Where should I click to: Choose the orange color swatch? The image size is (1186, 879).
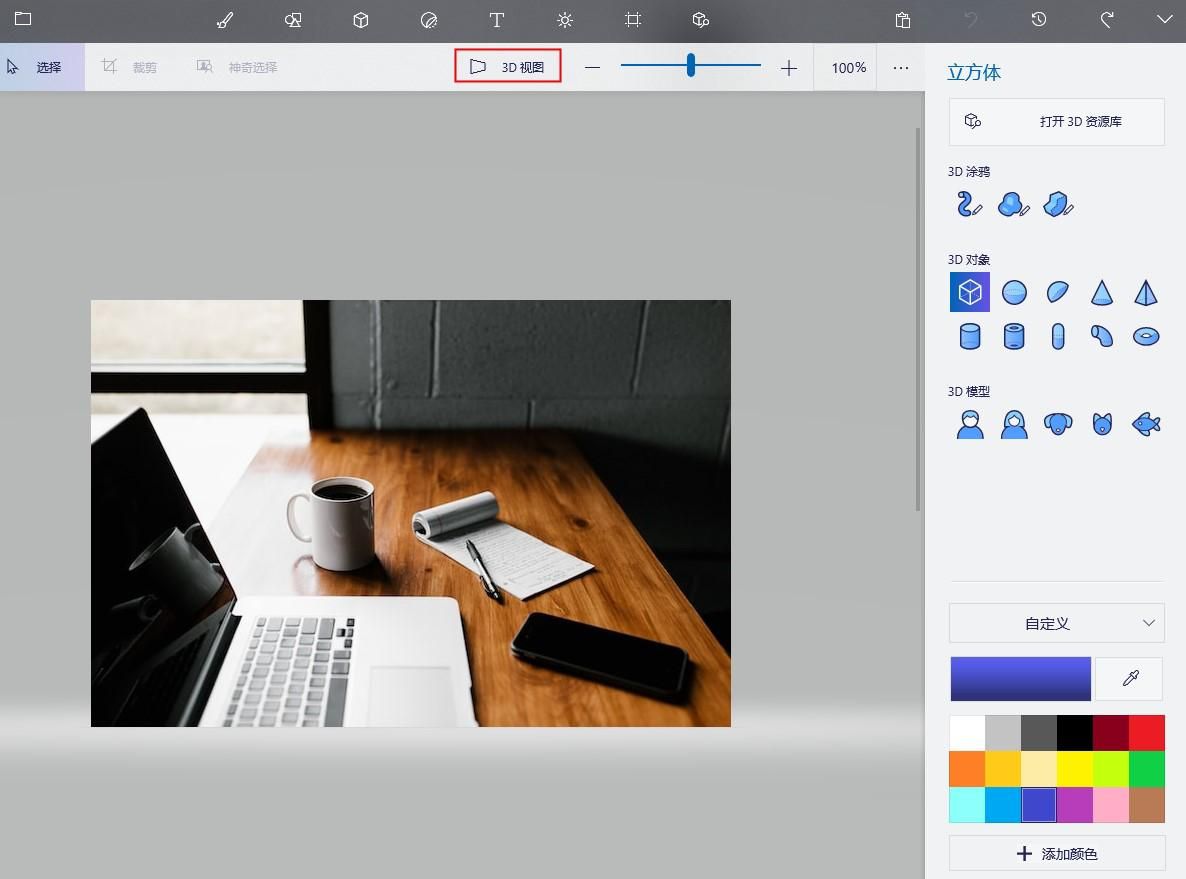coord(967,769)
